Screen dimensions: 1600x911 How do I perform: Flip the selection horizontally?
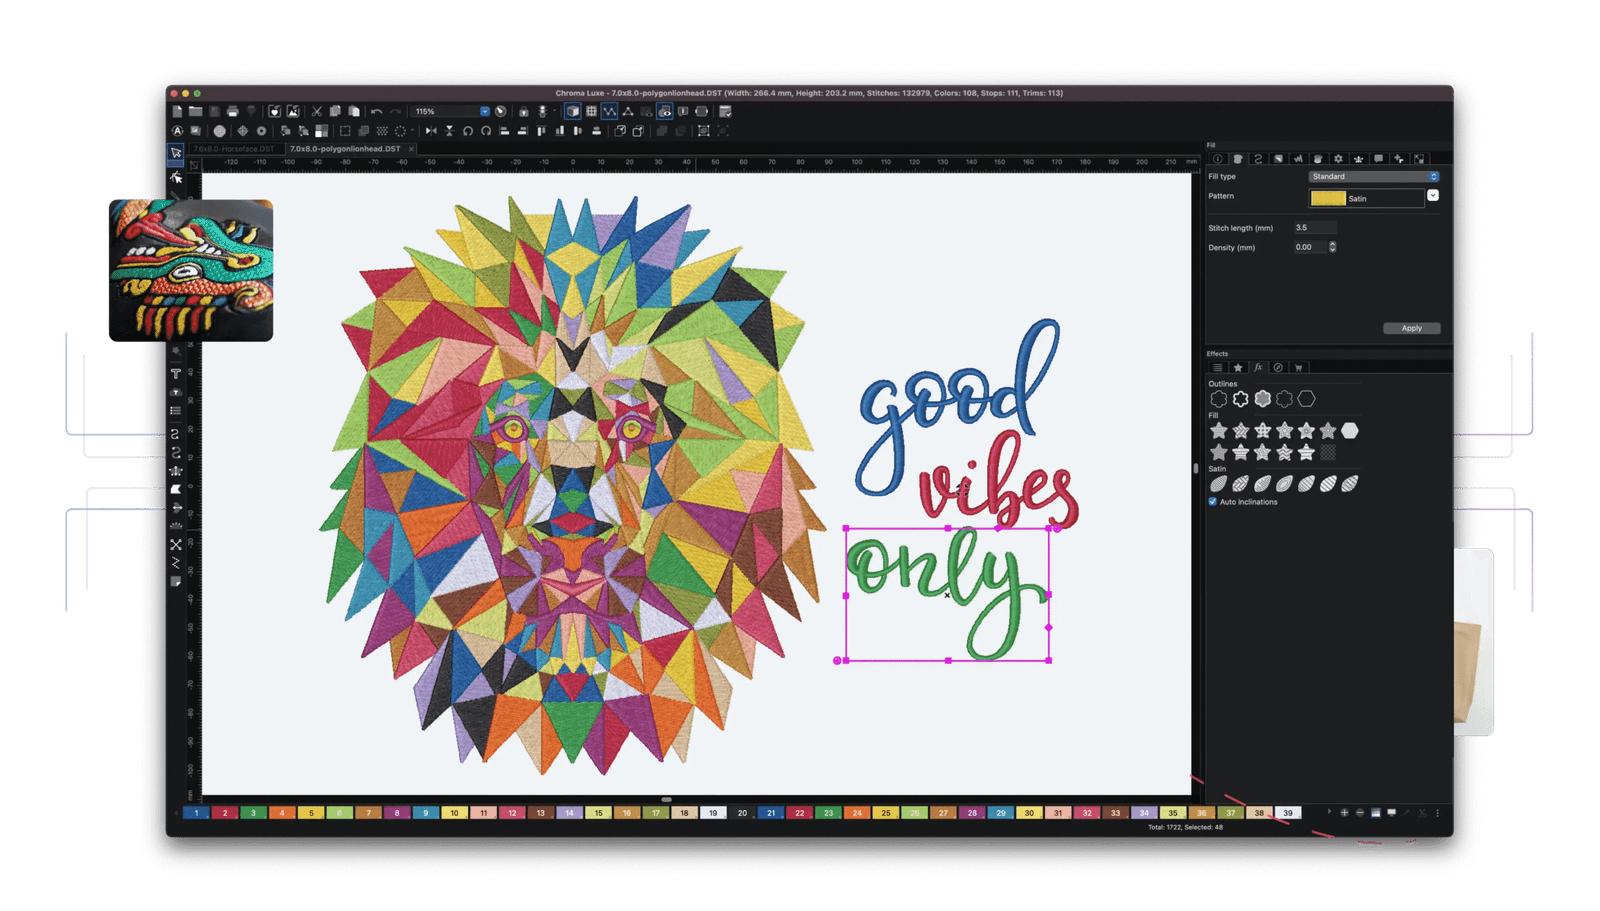coord(431,131)
